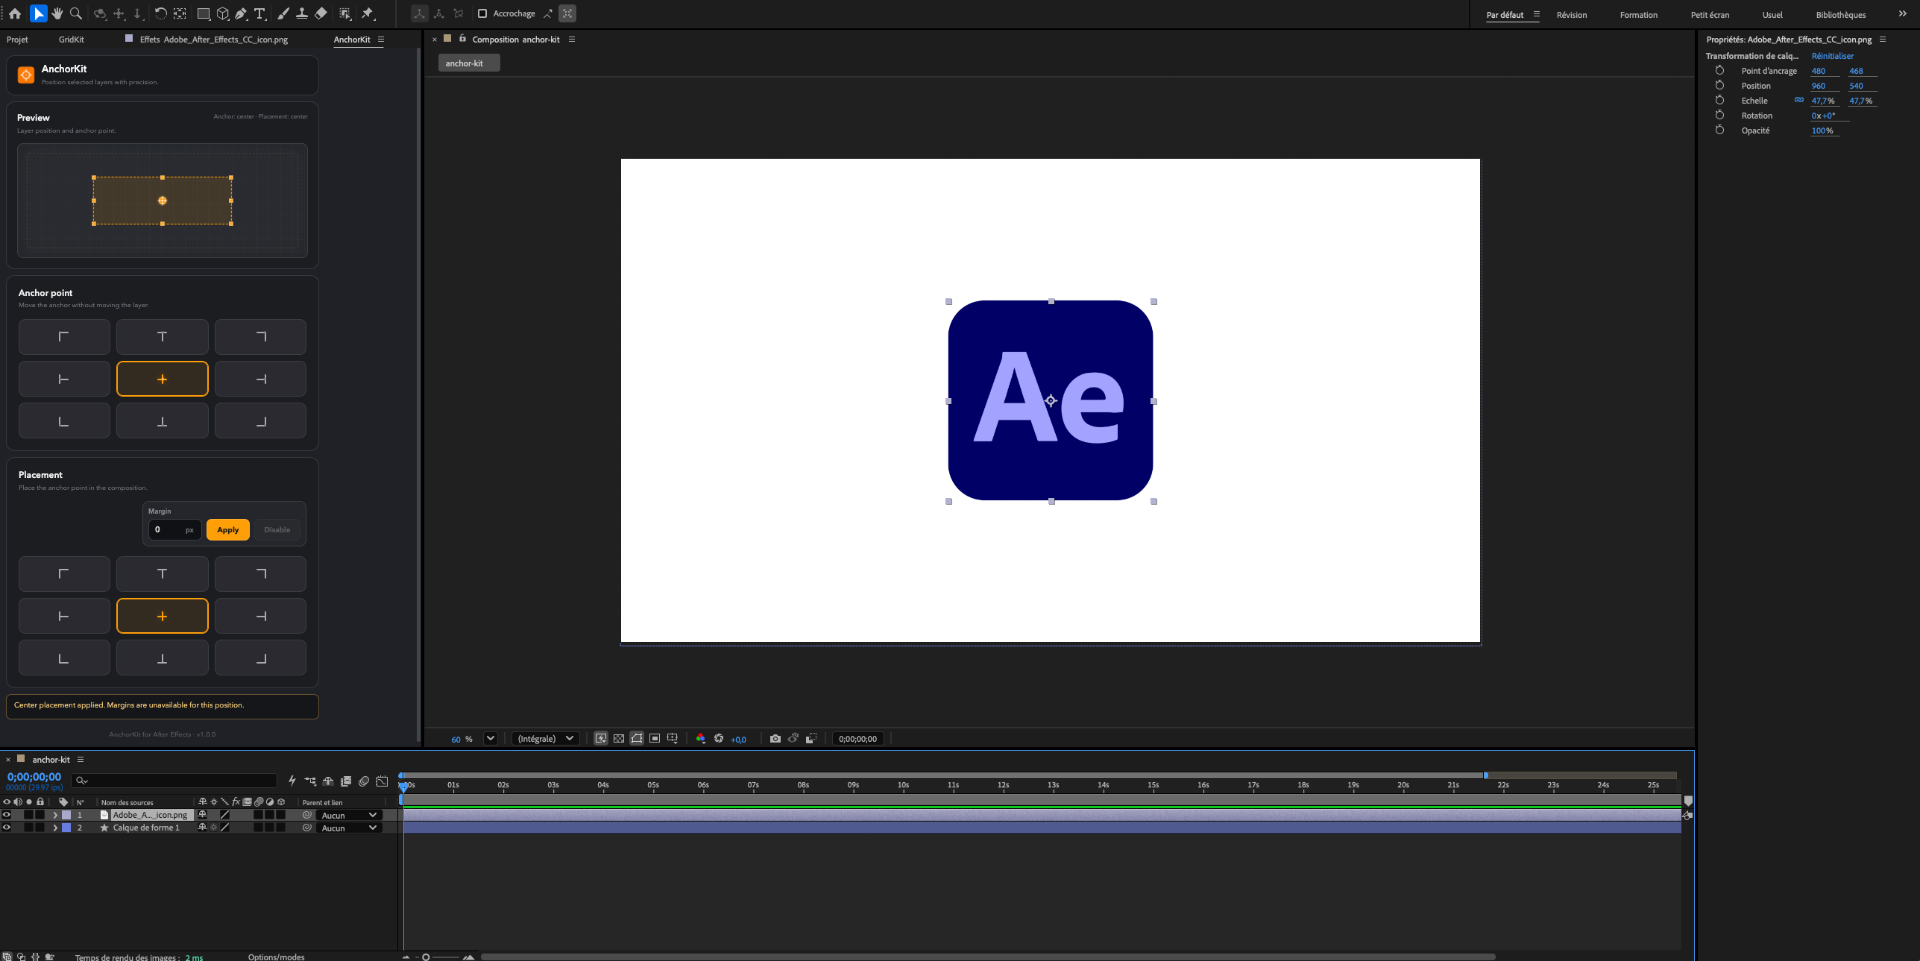Select the Rotation tool

(x=160, y=14)
